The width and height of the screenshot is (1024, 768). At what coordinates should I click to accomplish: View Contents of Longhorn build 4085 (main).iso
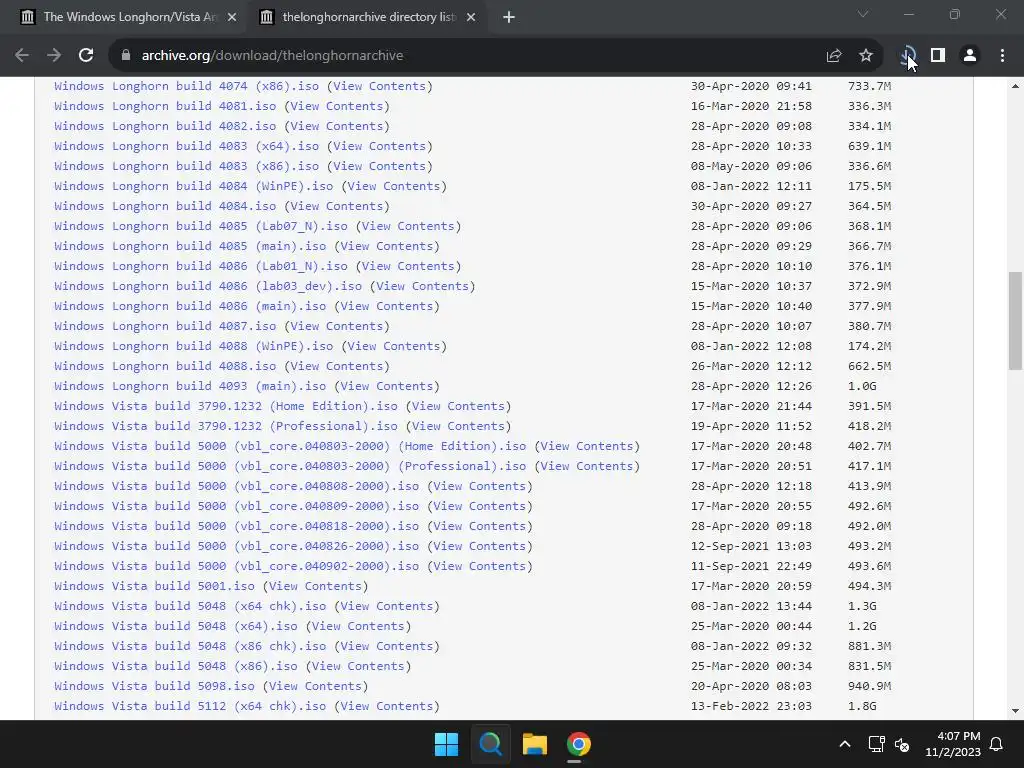pyautogui.click(x=387, y=246)
